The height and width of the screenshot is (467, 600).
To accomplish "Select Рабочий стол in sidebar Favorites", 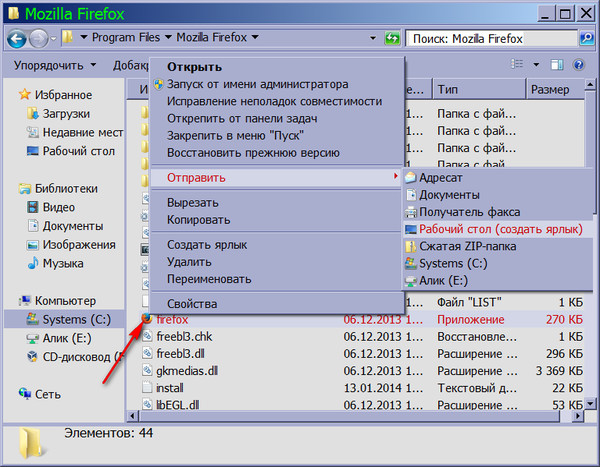I will tap(70, 151).
